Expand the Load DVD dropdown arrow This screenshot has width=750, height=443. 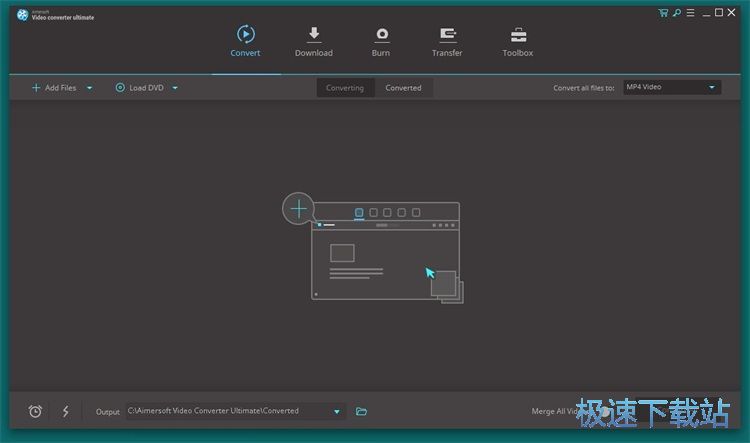(175, 88)
